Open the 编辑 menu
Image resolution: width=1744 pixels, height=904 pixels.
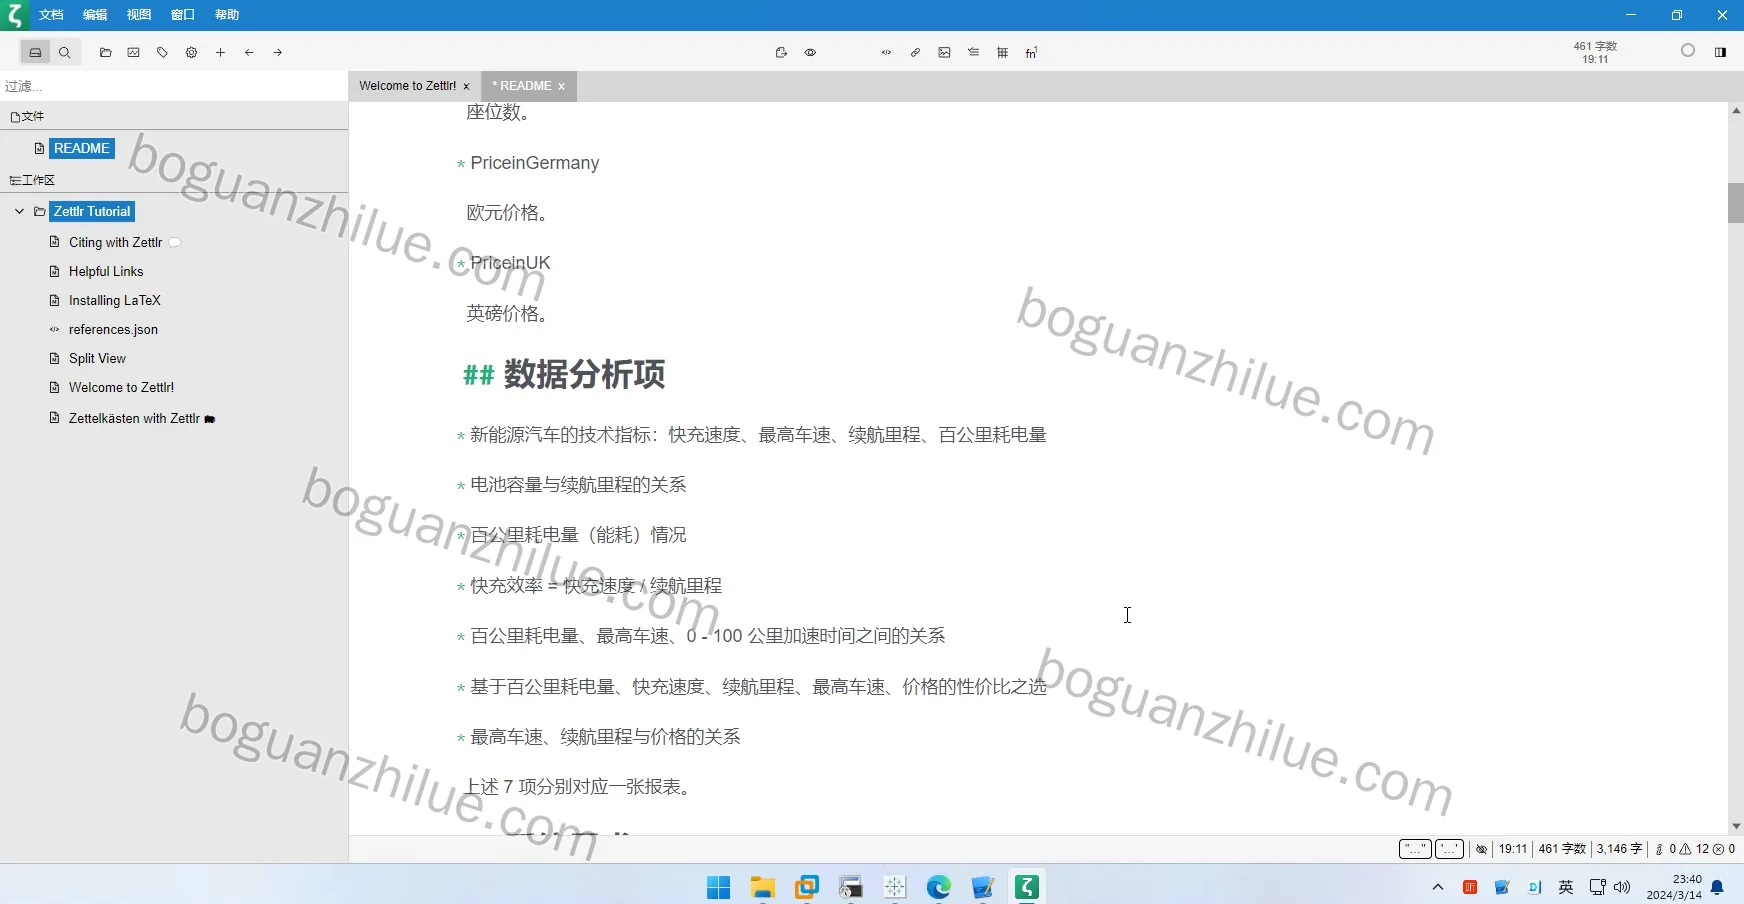pos(95,15)
